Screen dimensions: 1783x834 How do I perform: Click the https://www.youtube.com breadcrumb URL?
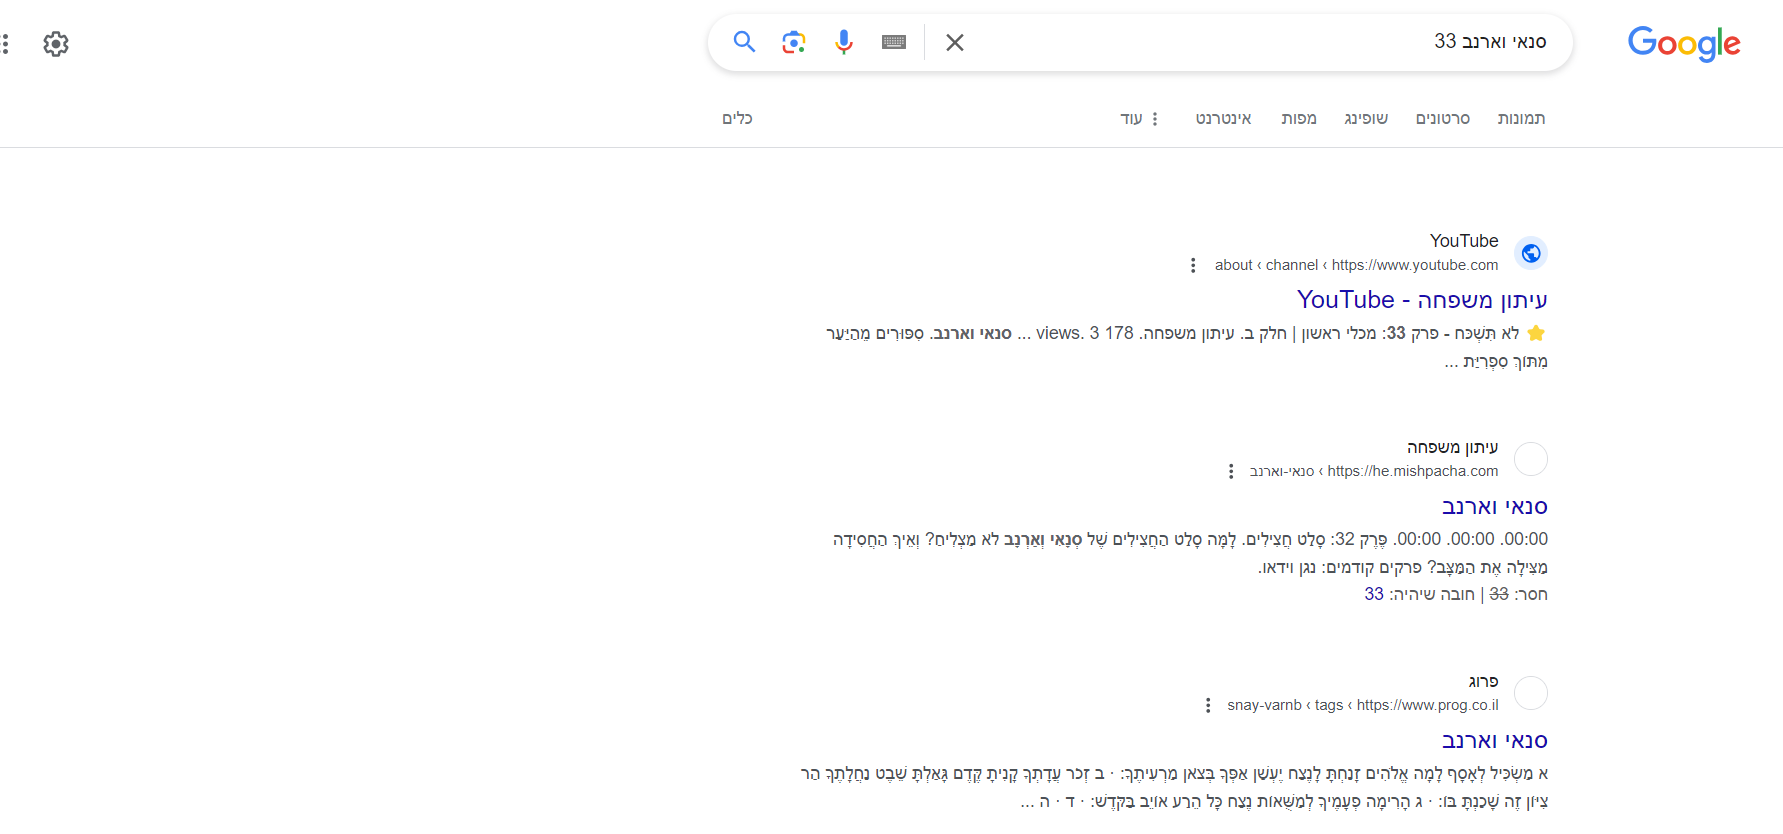[x=1415, y=265]
